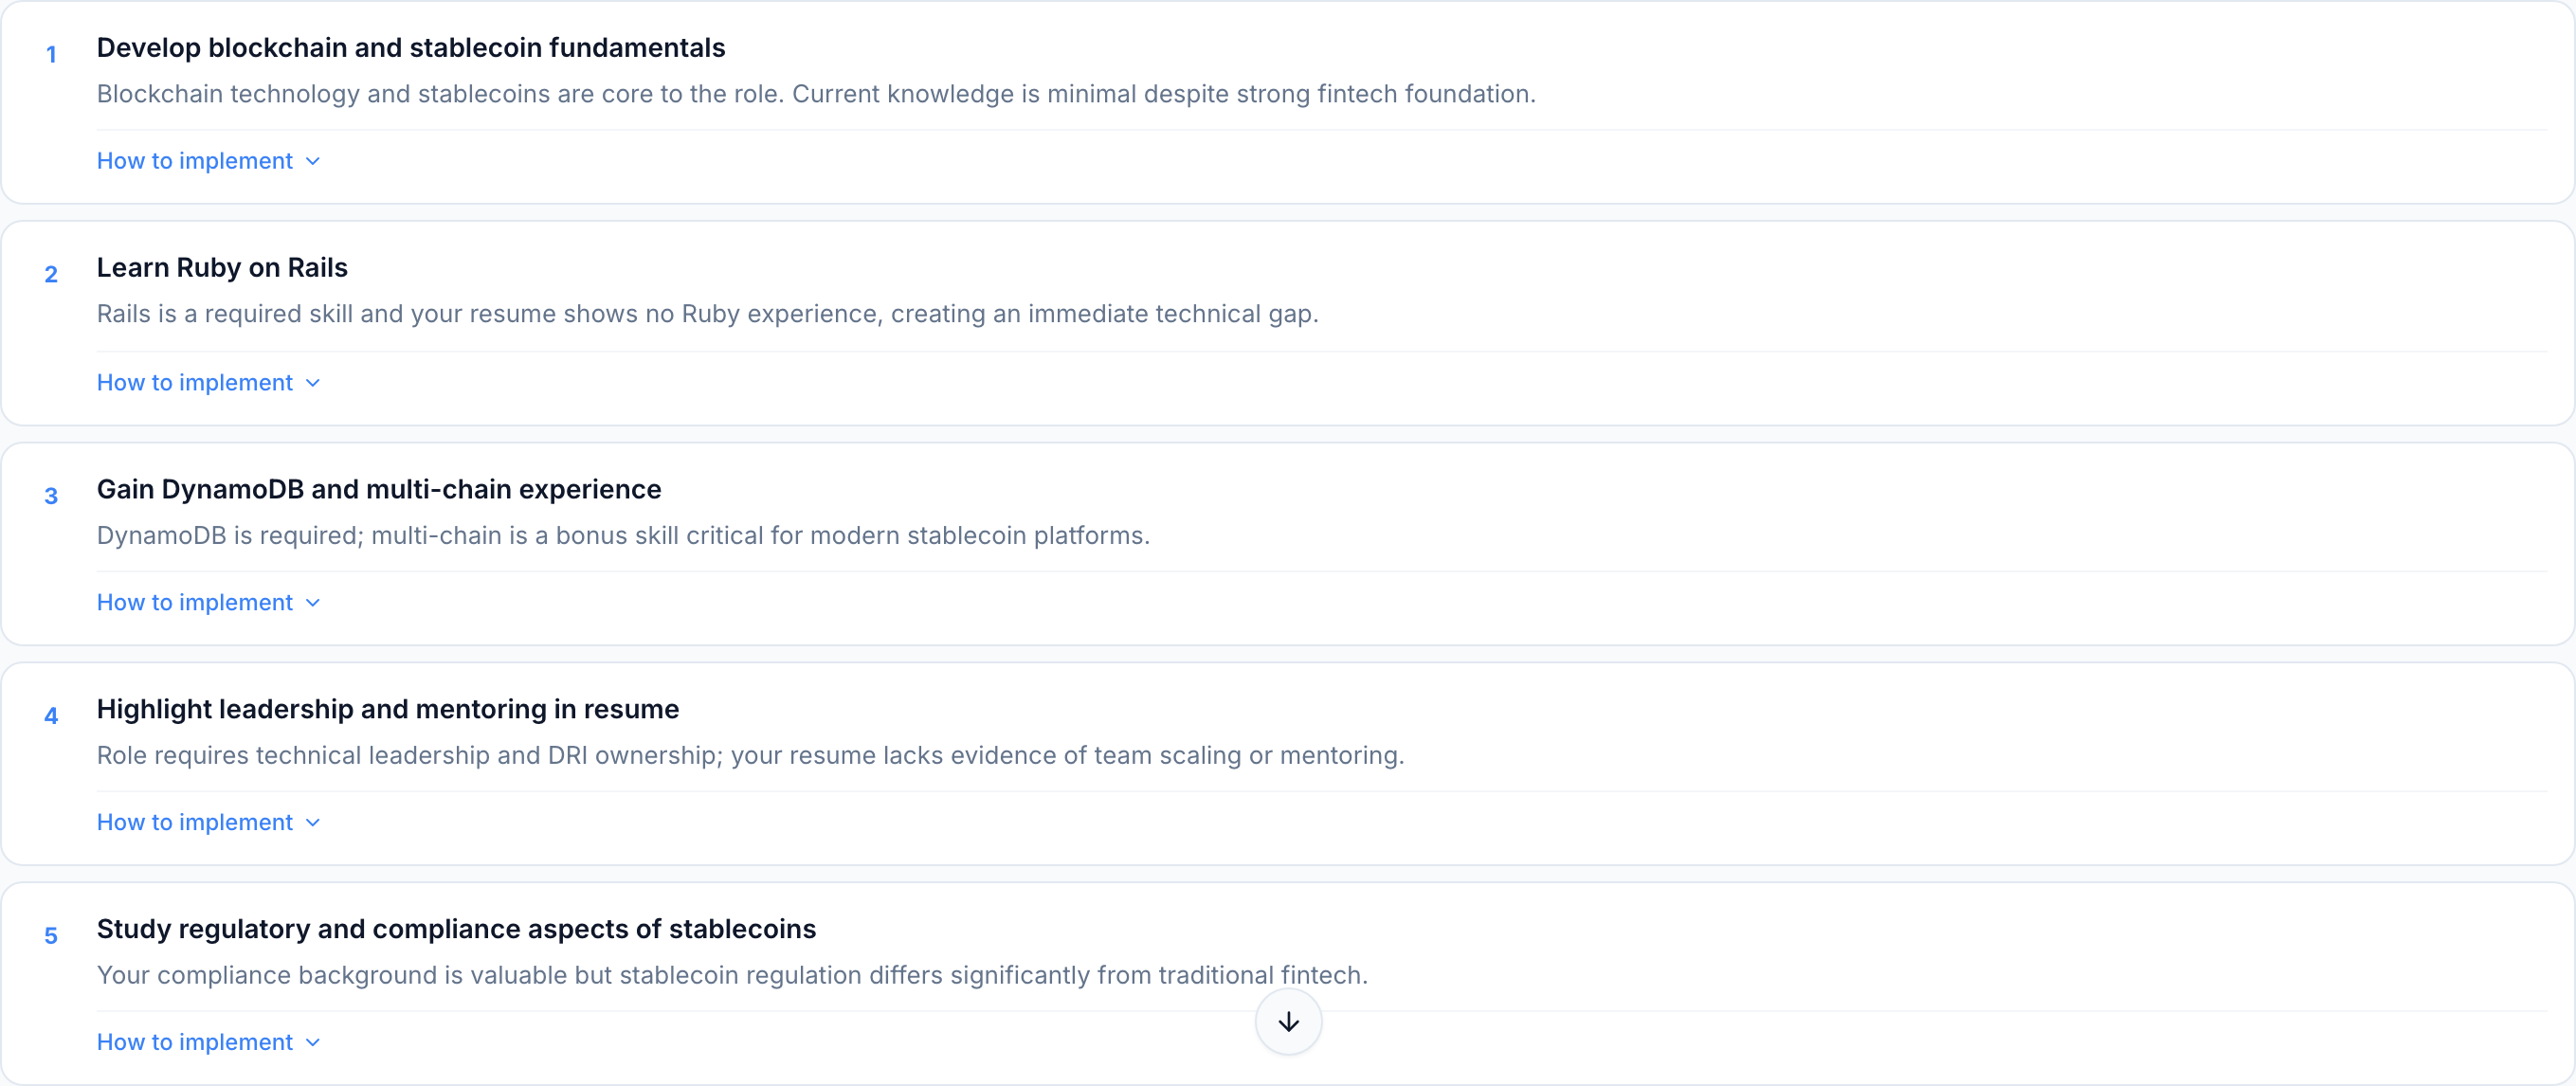Click the text about no Ruby experience
This screenshot has width=2576, height=1086.
pyautogui.click(x=707, y=314)
